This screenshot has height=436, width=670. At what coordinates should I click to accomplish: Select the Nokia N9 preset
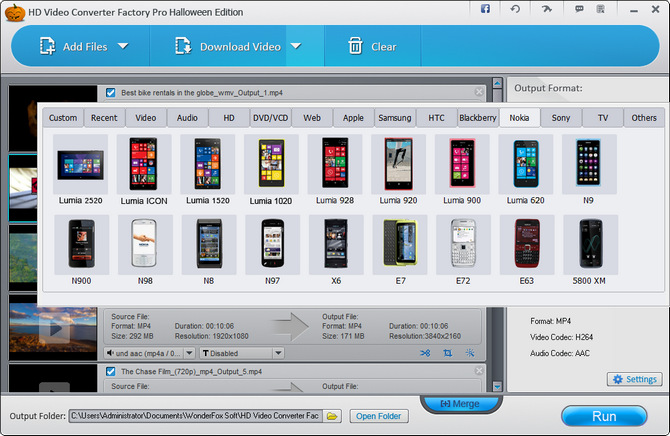coord(589,170)
